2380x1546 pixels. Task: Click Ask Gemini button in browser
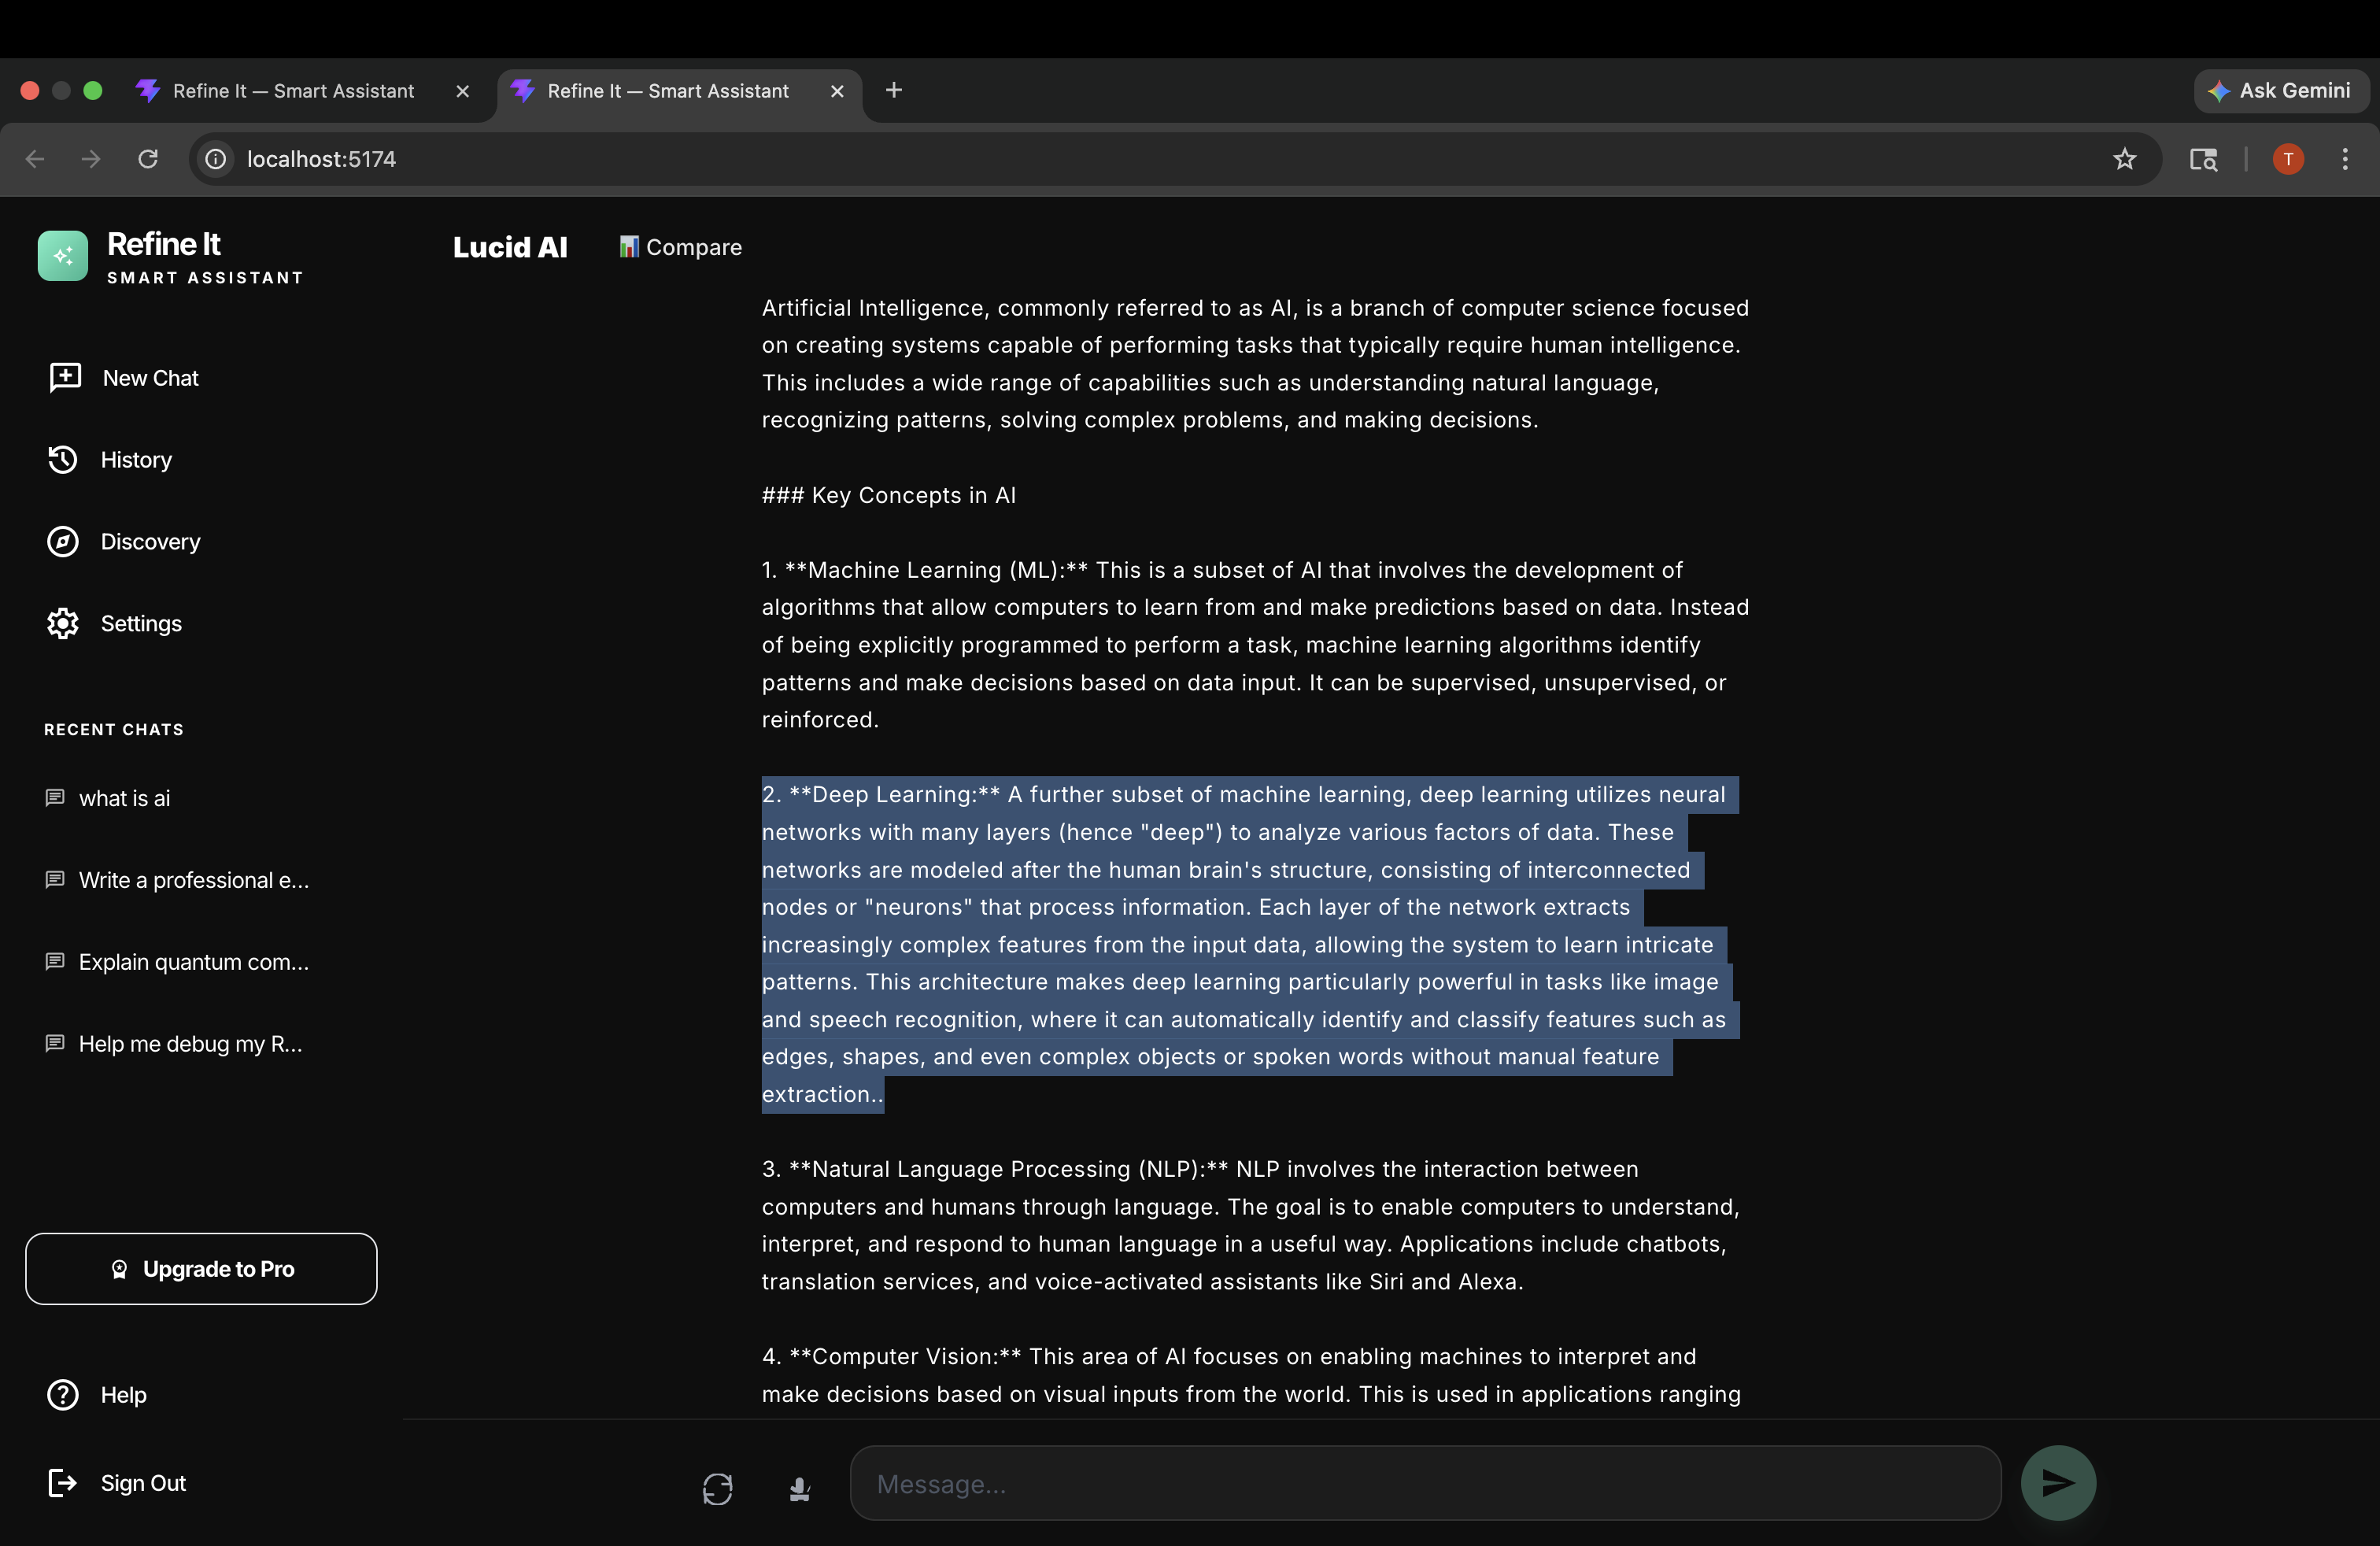pyautogui.click(x=2280, y=91)
